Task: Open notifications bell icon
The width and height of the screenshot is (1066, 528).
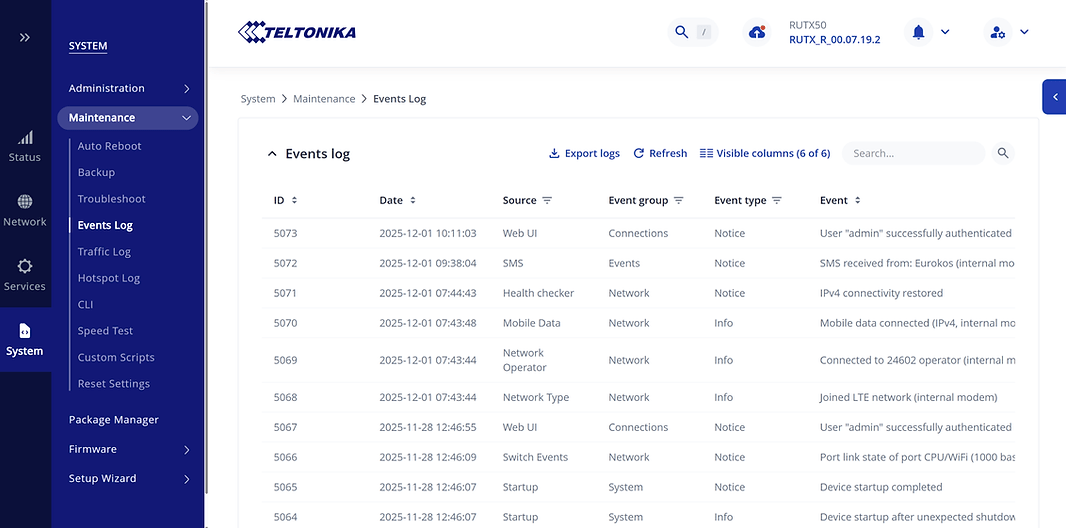Action: coord(918,32)
